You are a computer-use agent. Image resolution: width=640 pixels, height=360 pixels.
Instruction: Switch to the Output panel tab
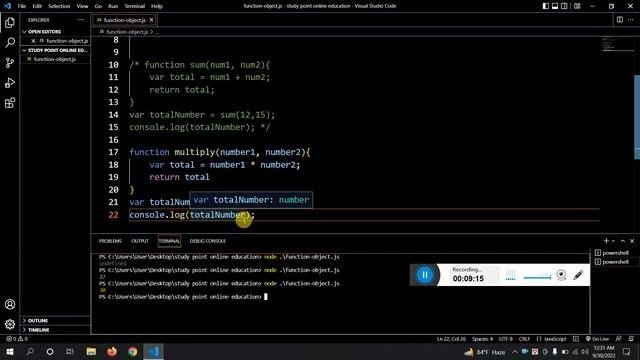coord(140,241)
